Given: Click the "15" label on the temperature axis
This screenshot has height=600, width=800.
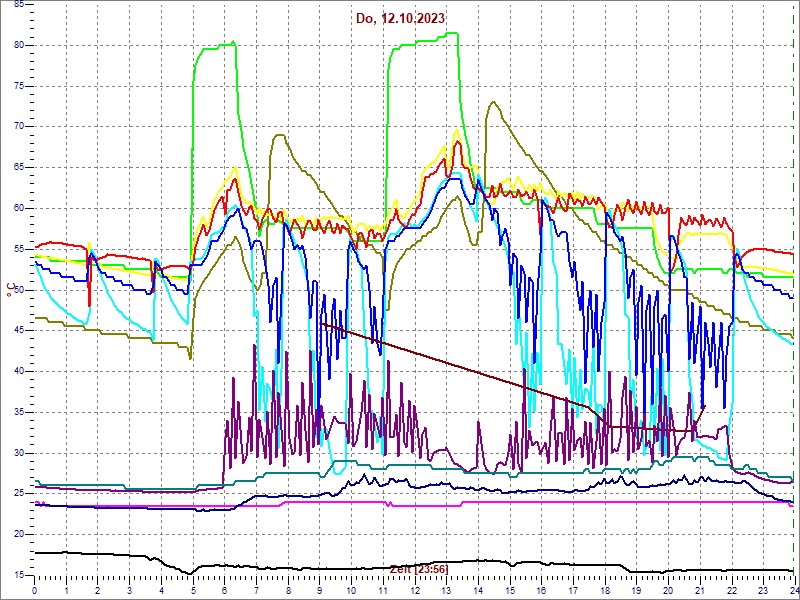Looking at the screenshot, I should [x=18, y=576].
